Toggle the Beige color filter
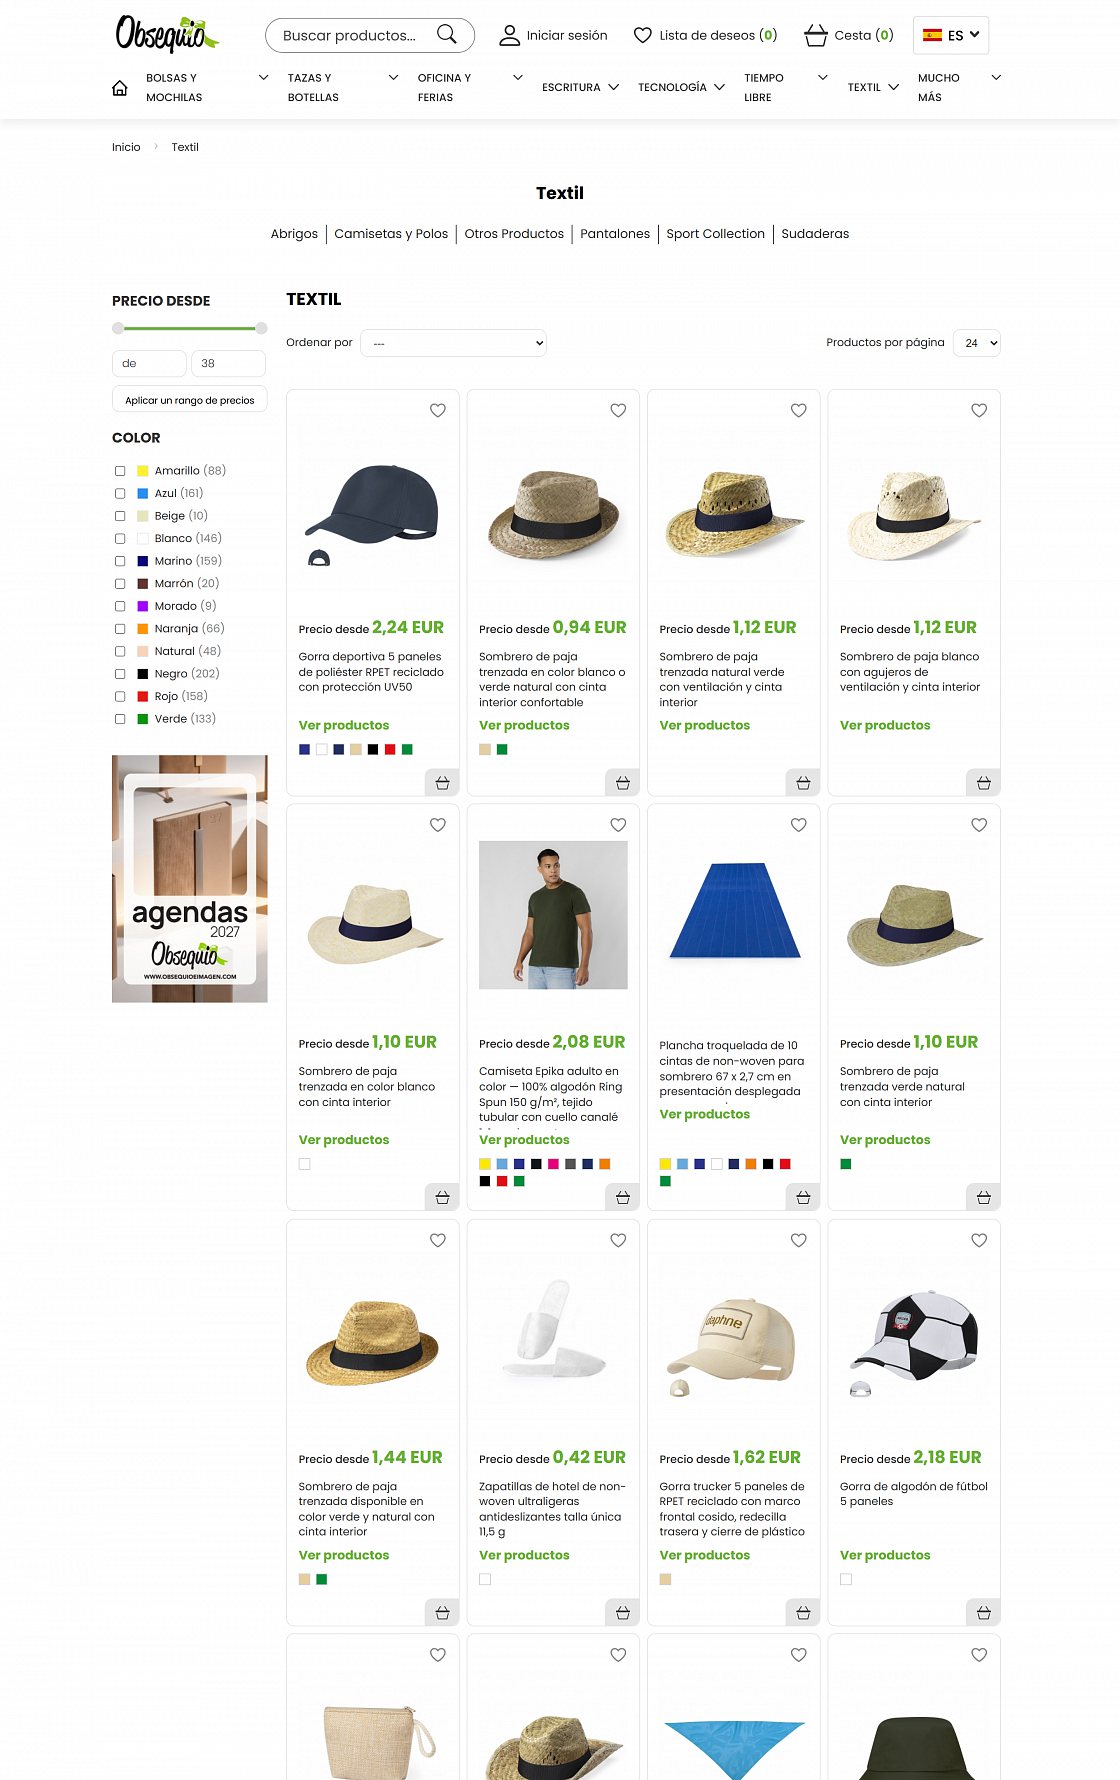The width and height of the screenshot is (1120, 1780). (x=120, y=516)
